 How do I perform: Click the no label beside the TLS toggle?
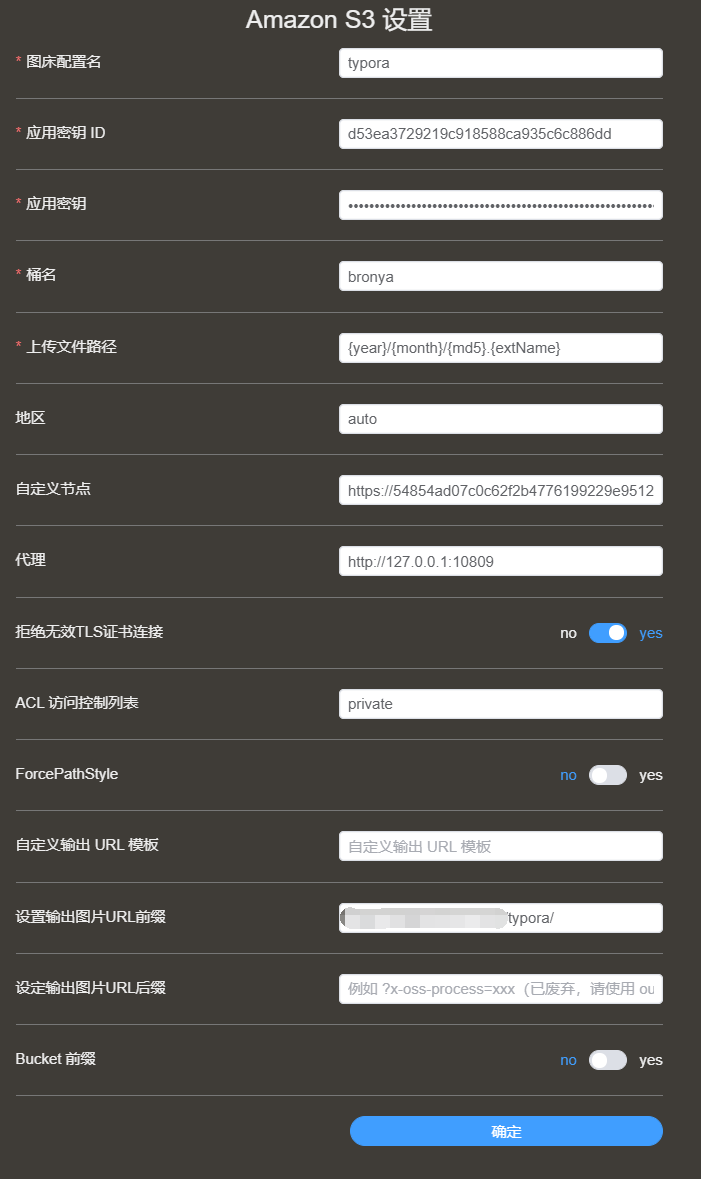coord(569,633)
